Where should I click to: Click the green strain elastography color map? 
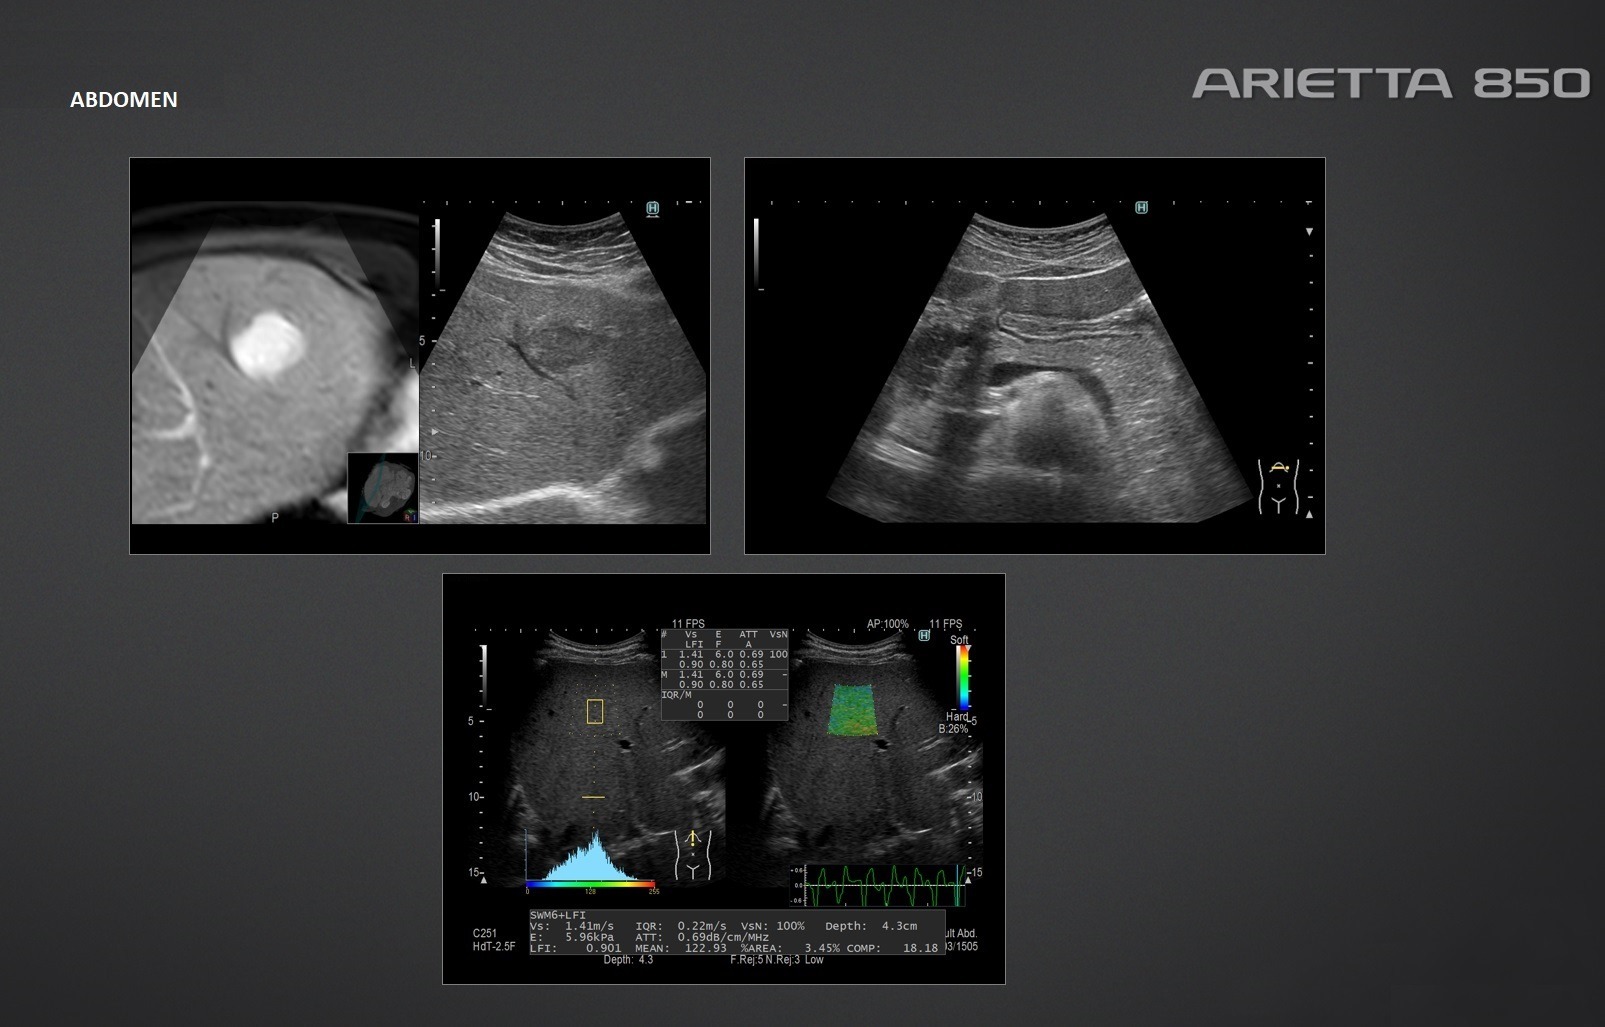(853, 709)
